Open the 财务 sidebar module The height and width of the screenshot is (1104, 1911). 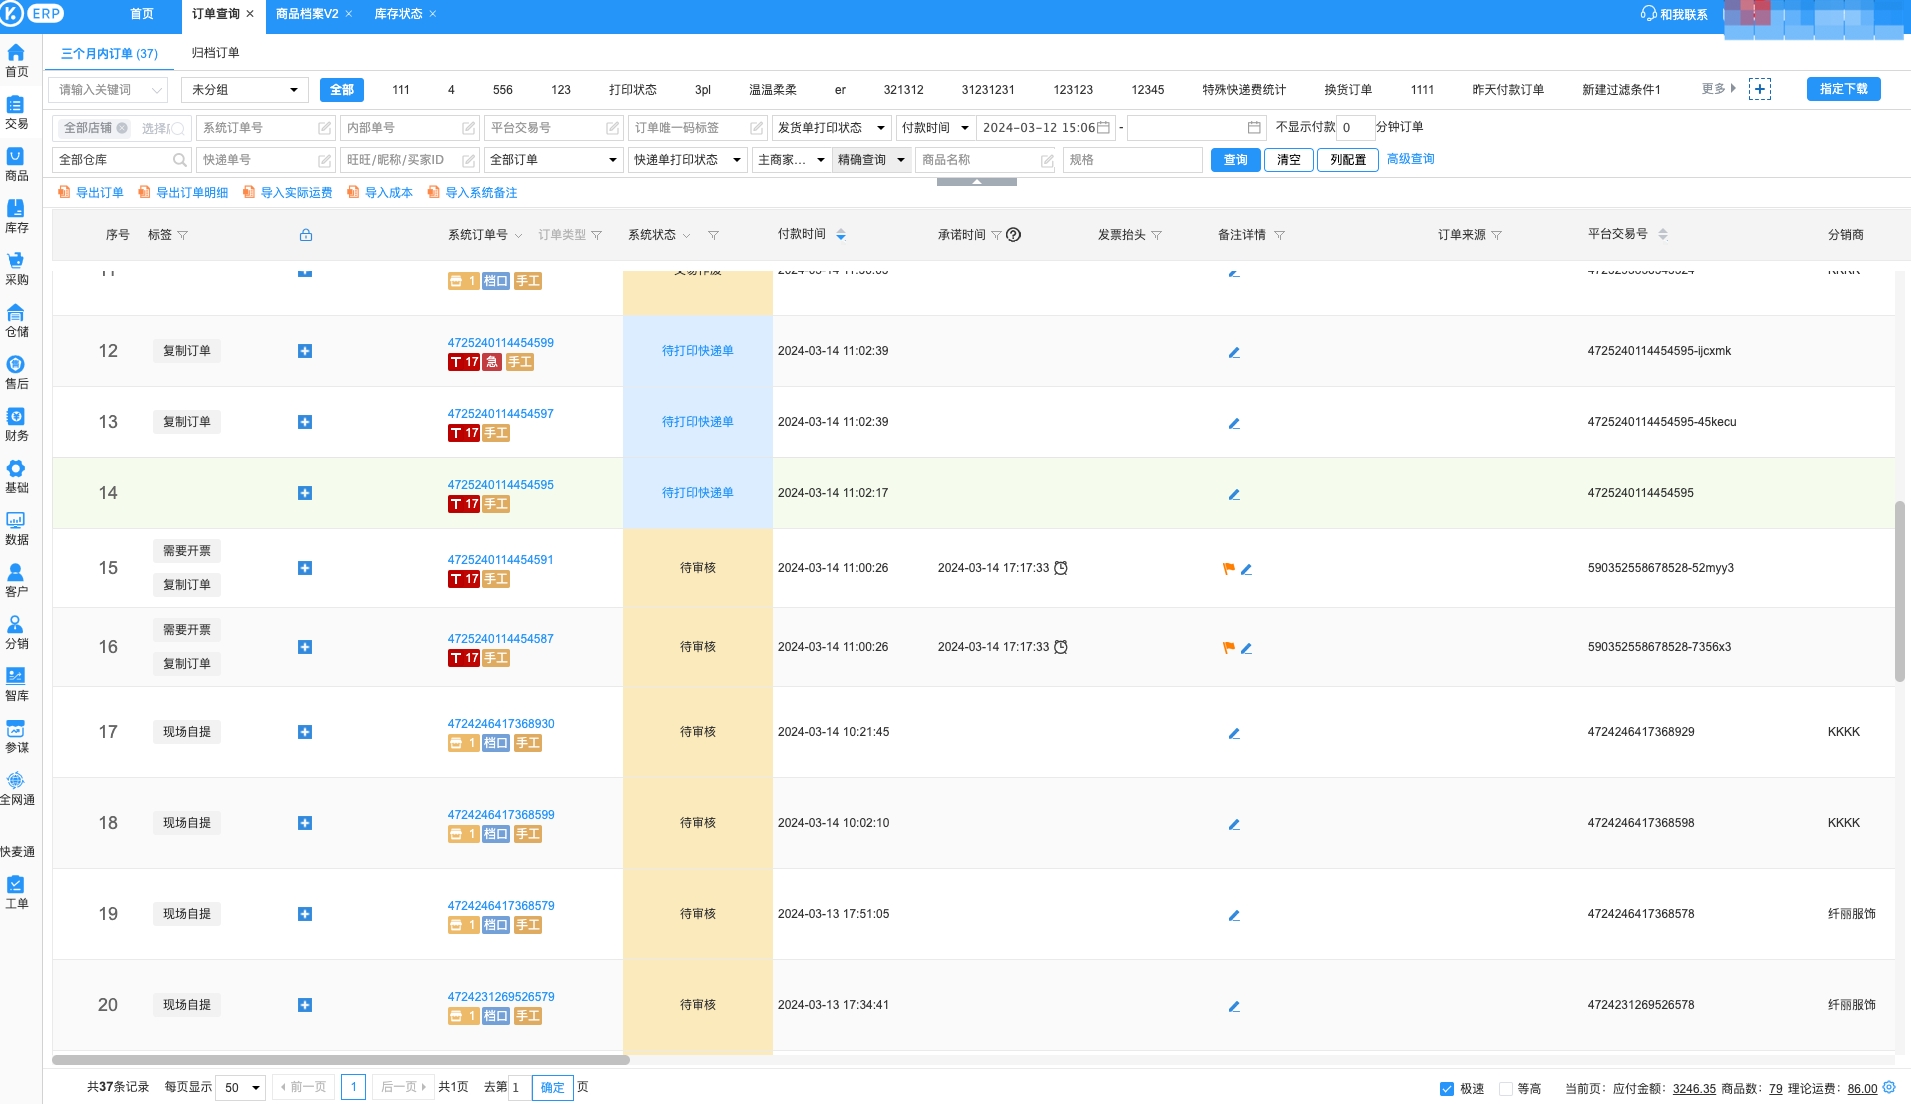click(16, 425)
